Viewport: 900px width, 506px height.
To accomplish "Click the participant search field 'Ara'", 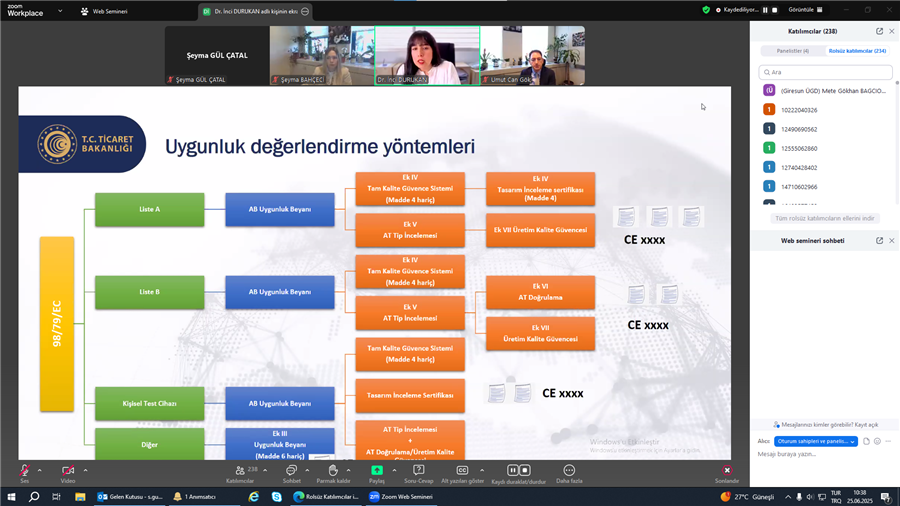I will point(825,72).
